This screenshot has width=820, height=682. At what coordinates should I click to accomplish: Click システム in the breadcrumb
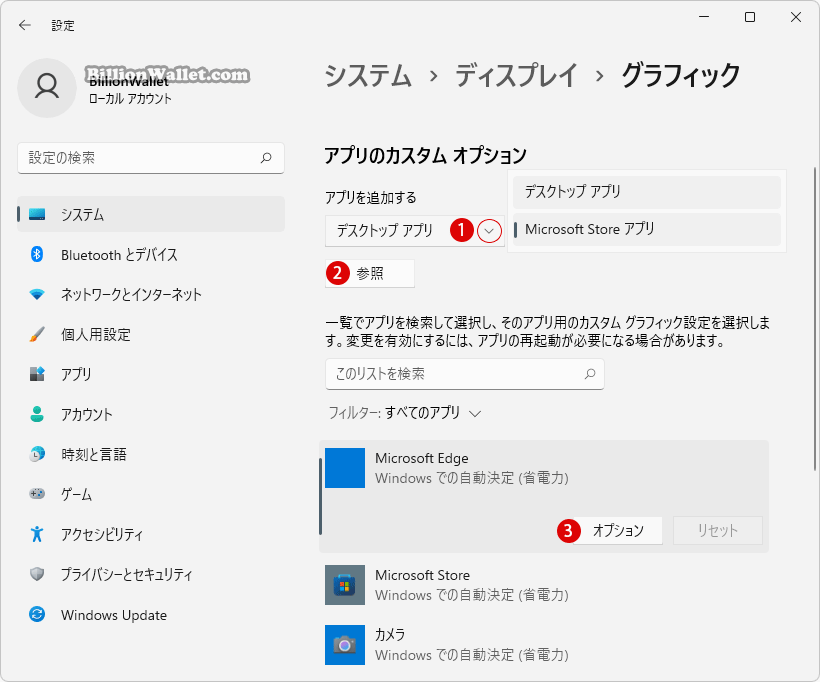[x=368, y=75]
